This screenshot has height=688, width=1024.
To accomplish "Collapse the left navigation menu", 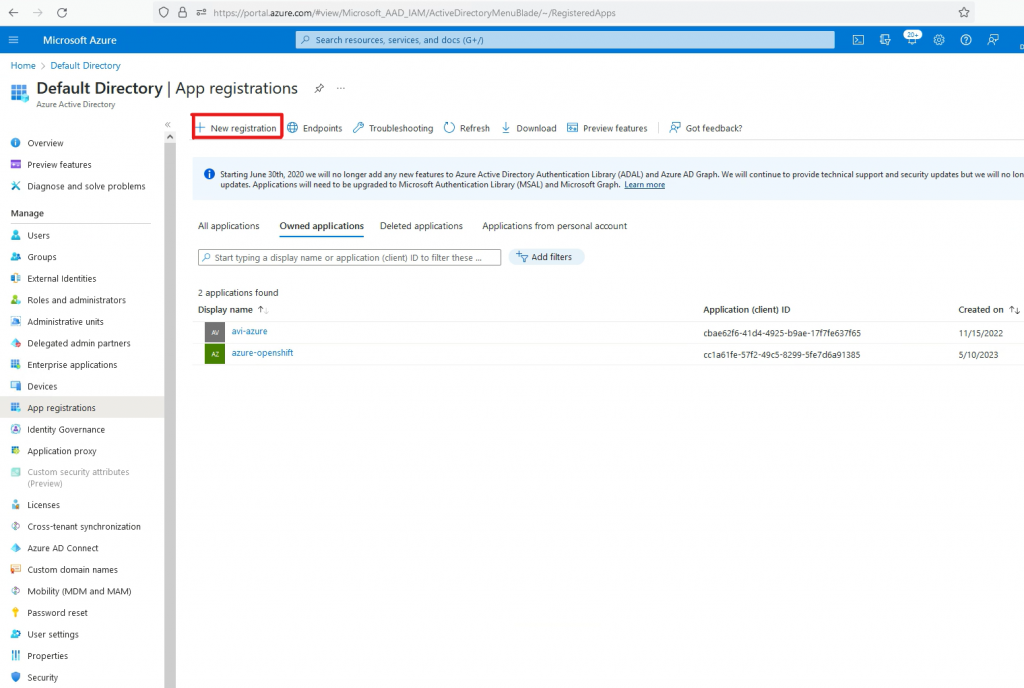I will coord(168,124).
